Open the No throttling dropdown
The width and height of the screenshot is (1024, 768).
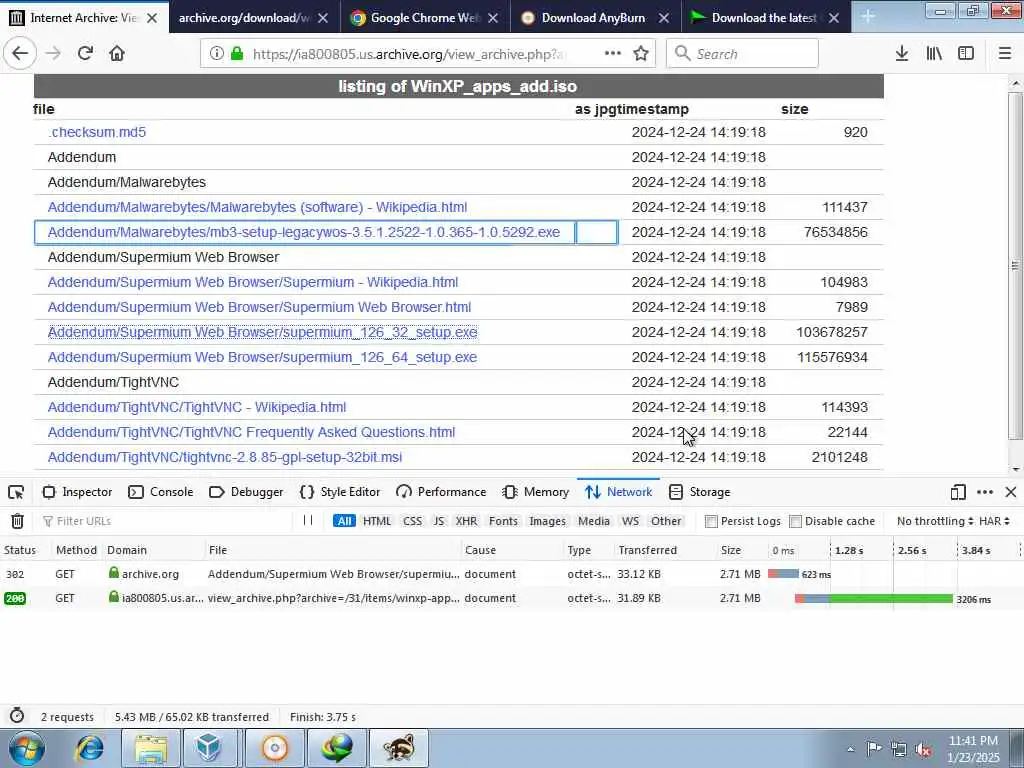tap(935, 521)
